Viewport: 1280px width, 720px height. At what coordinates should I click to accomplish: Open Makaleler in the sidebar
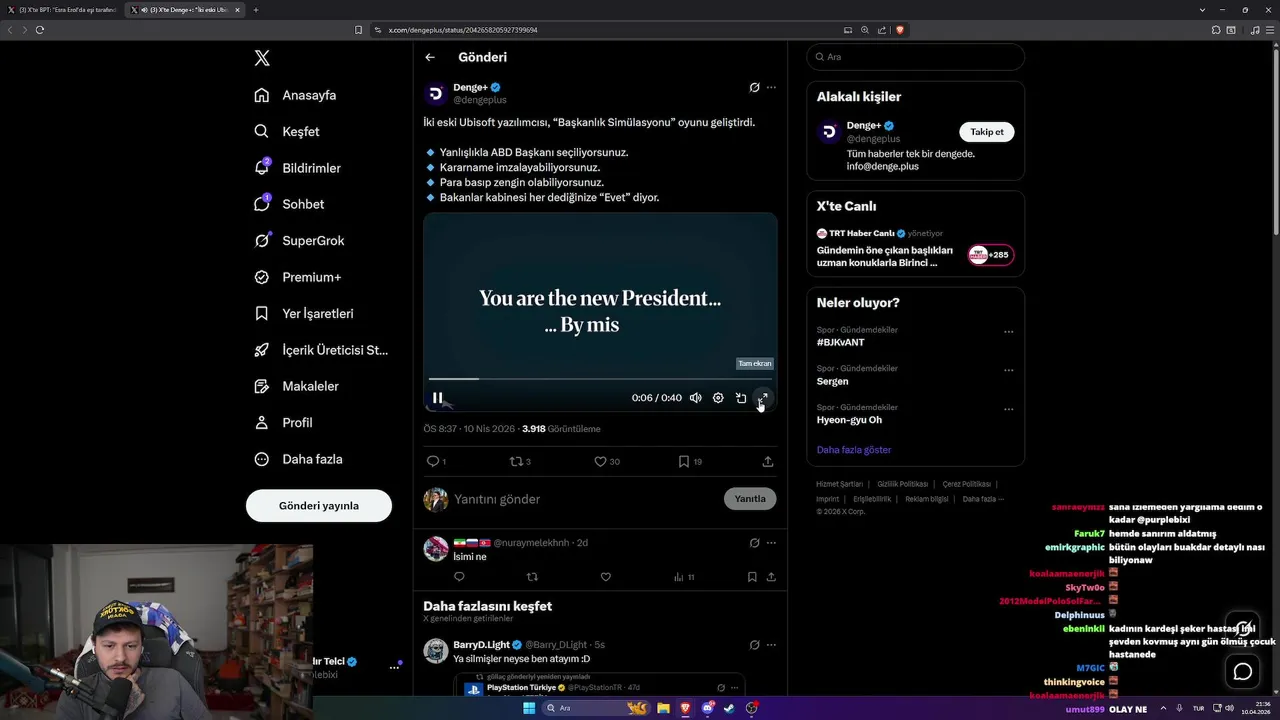[296, 386]
